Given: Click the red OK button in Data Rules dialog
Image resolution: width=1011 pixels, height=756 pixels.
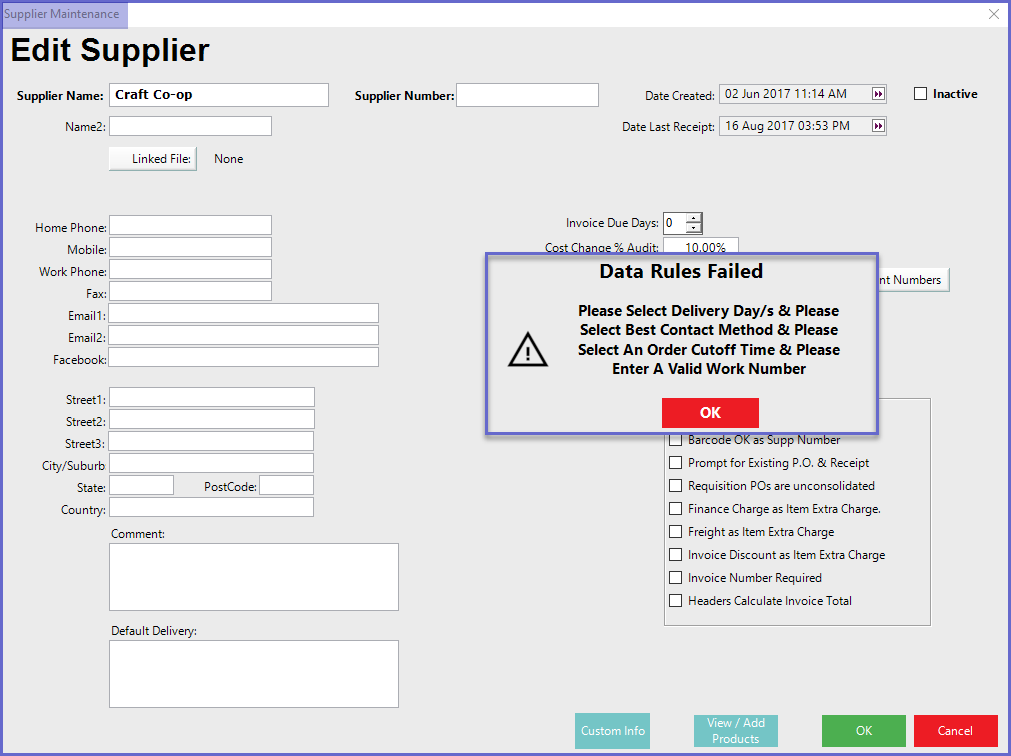Looking at the screenshot, I should coord(710,413).
